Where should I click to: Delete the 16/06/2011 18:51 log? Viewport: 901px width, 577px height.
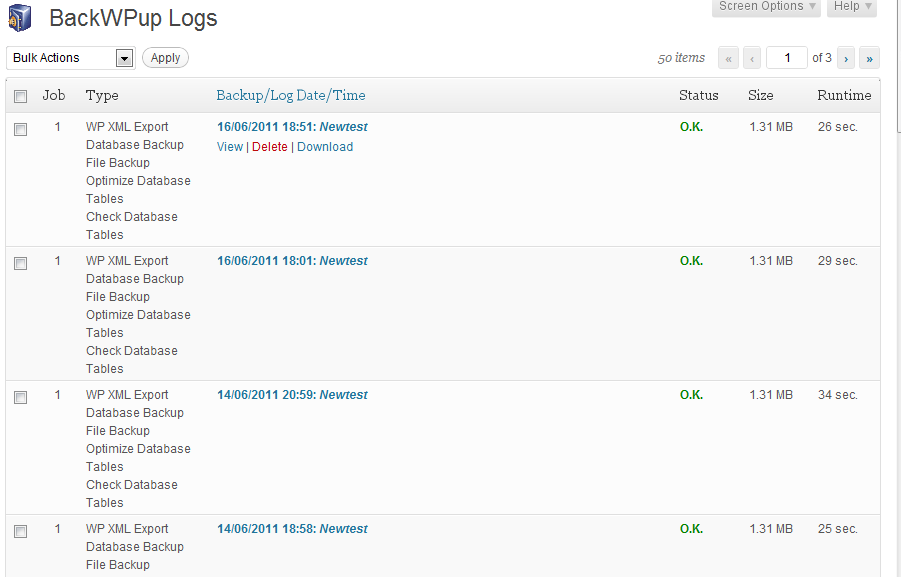(269, 147)
